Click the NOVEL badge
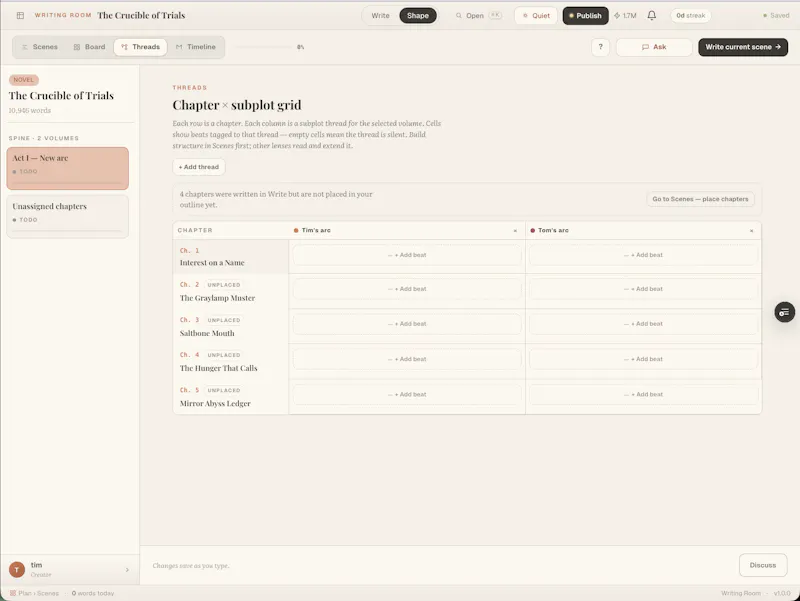This screenshot has height=601, width=800. click(x=23, y=80)
